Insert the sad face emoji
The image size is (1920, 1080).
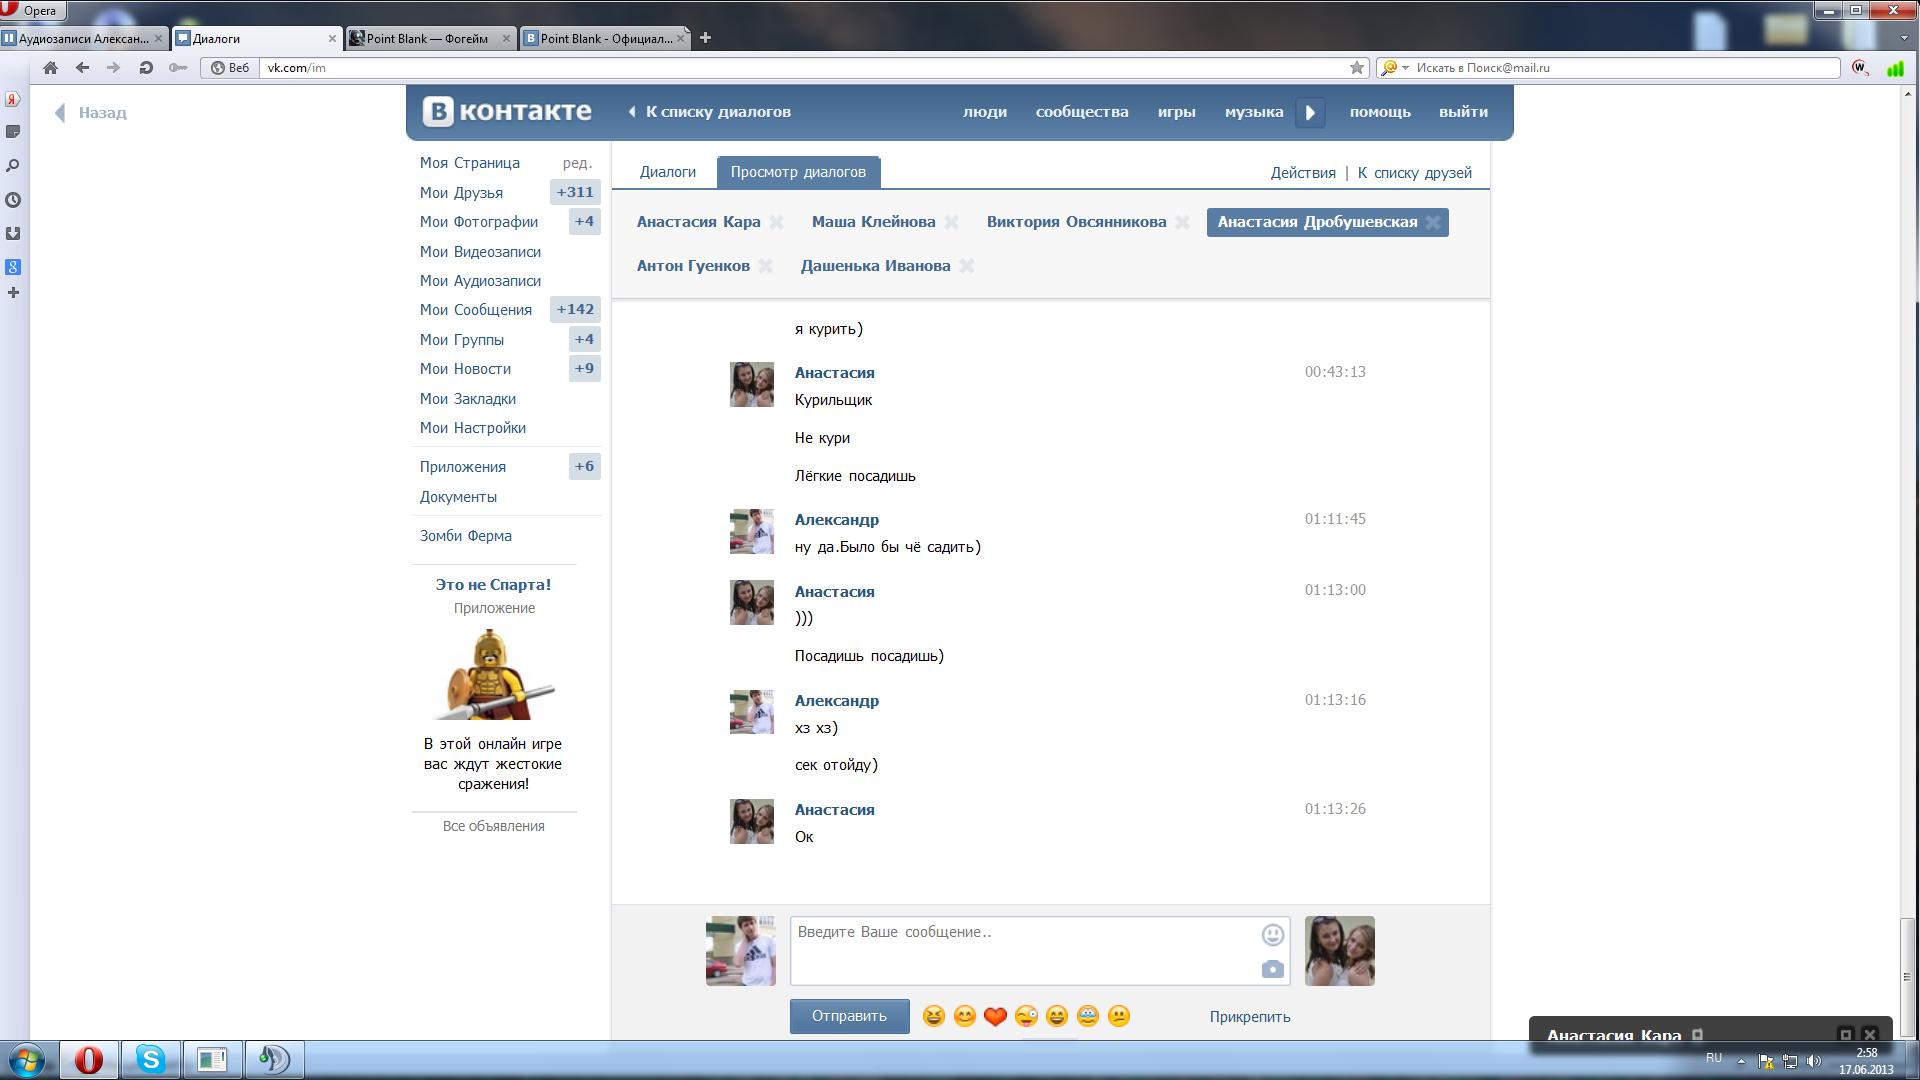point(1119,1016)
